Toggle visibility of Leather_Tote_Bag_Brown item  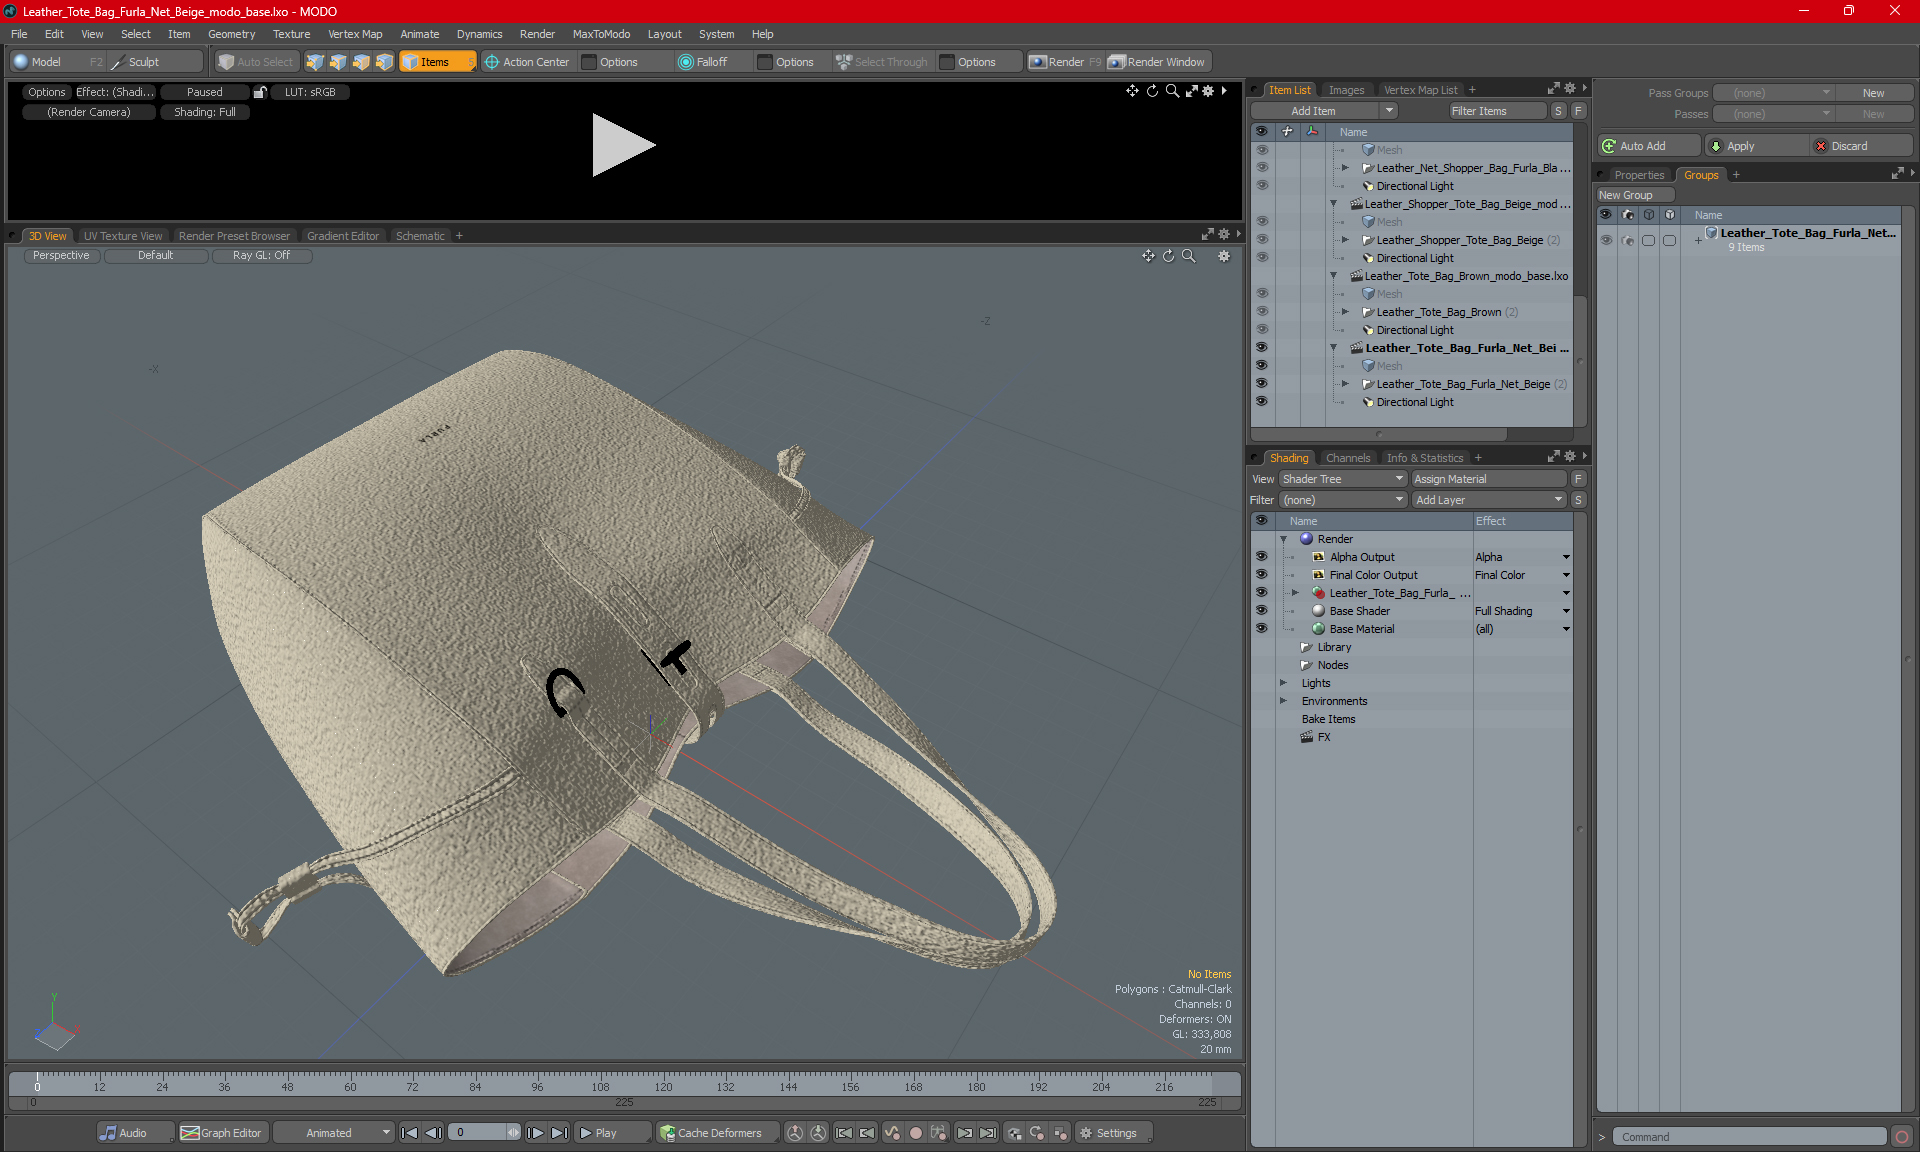(1262, 312)
